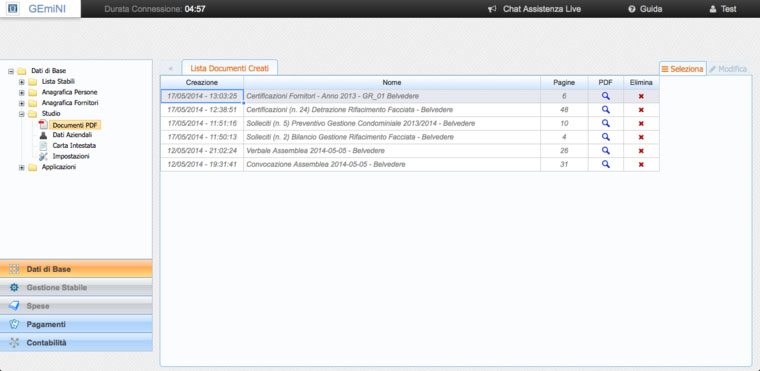Click the tab scroll-left arrow
The image size is (760, 371).
pyautogui.click(x=170, y=68)
